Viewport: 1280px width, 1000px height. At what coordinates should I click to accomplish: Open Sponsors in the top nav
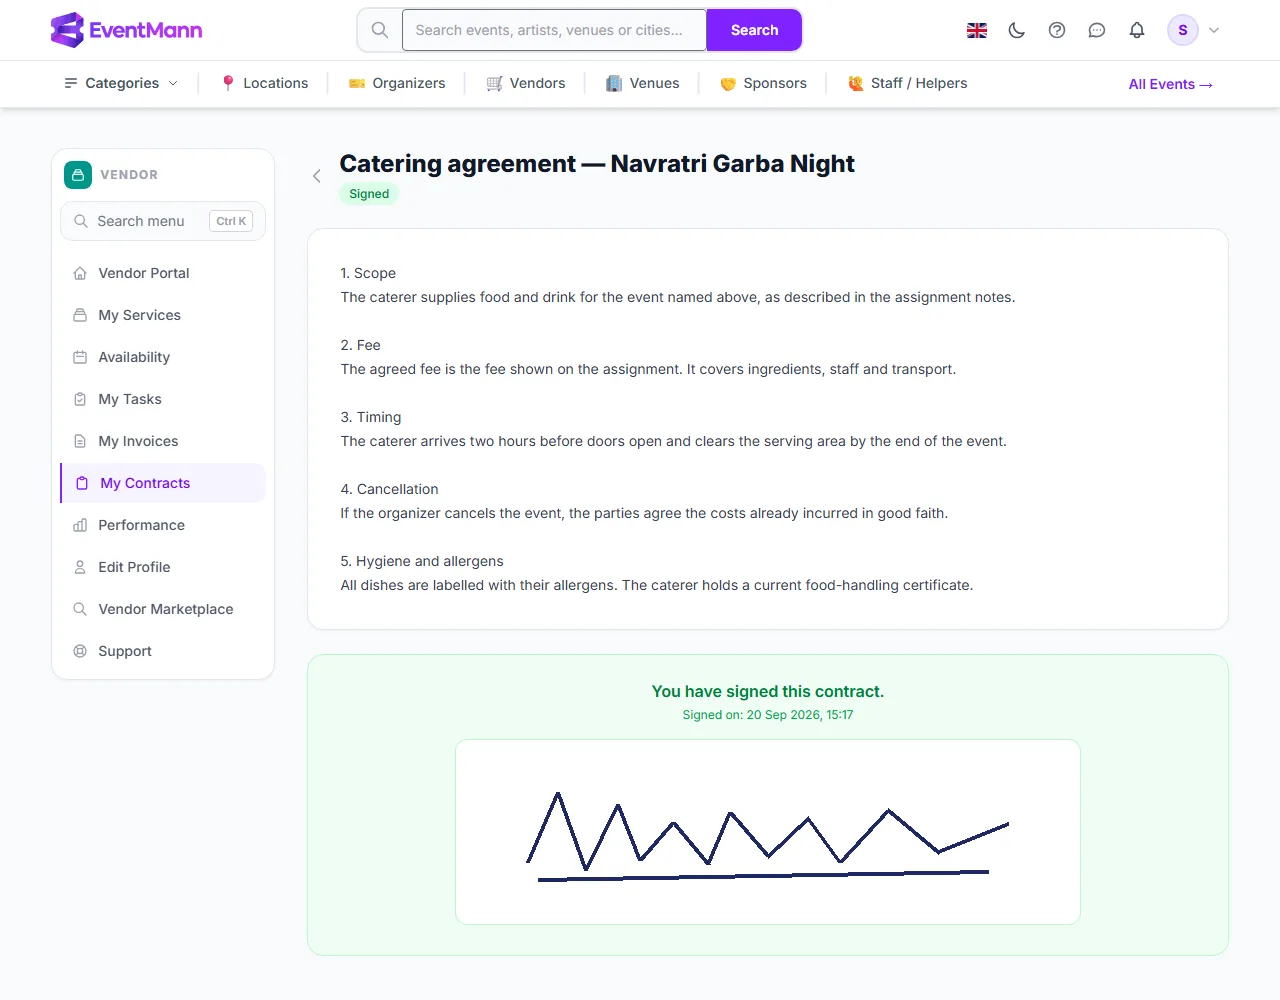coord(763,83)
